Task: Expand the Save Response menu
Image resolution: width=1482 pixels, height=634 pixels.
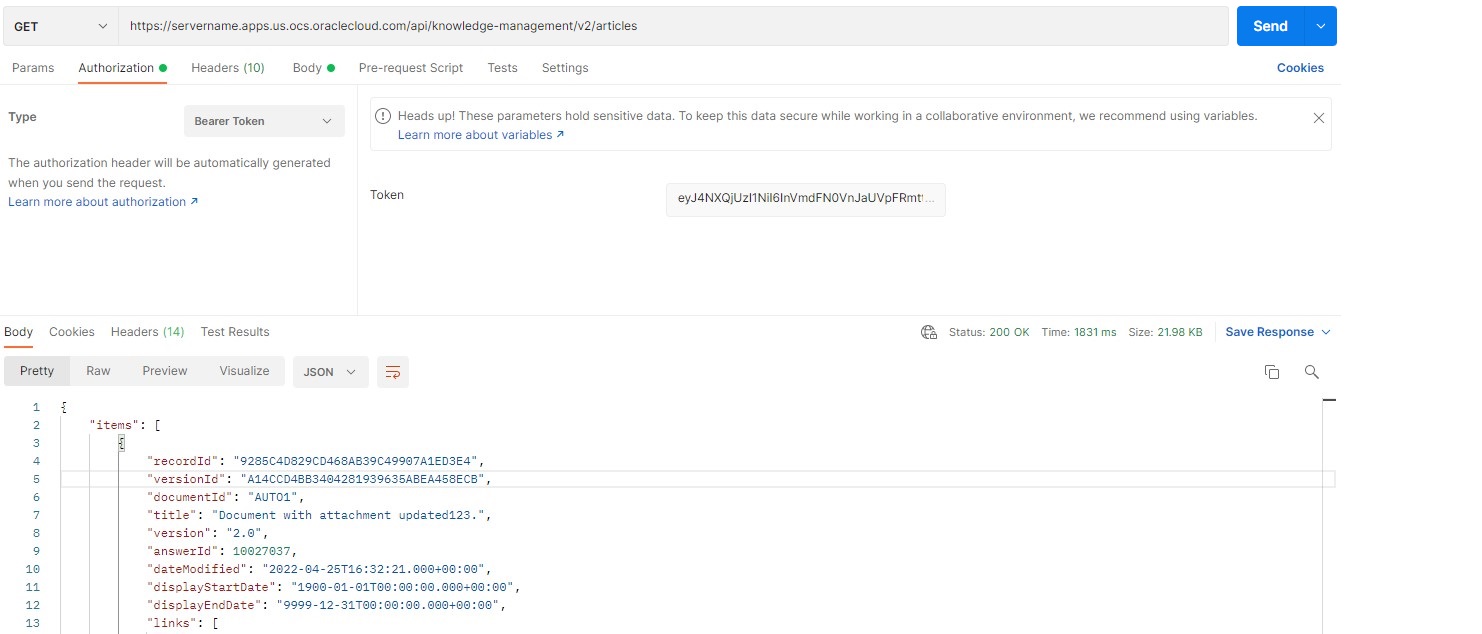Action: (x=1277, y=331)
